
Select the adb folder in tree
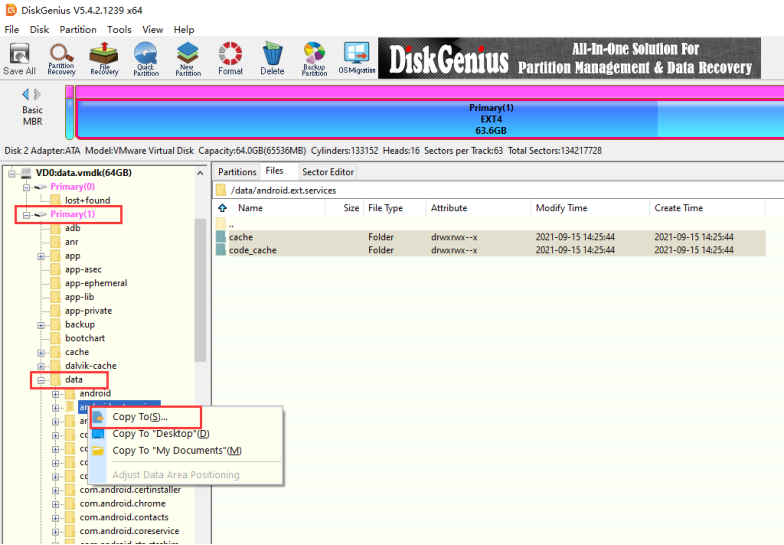[x=72, y=228]
